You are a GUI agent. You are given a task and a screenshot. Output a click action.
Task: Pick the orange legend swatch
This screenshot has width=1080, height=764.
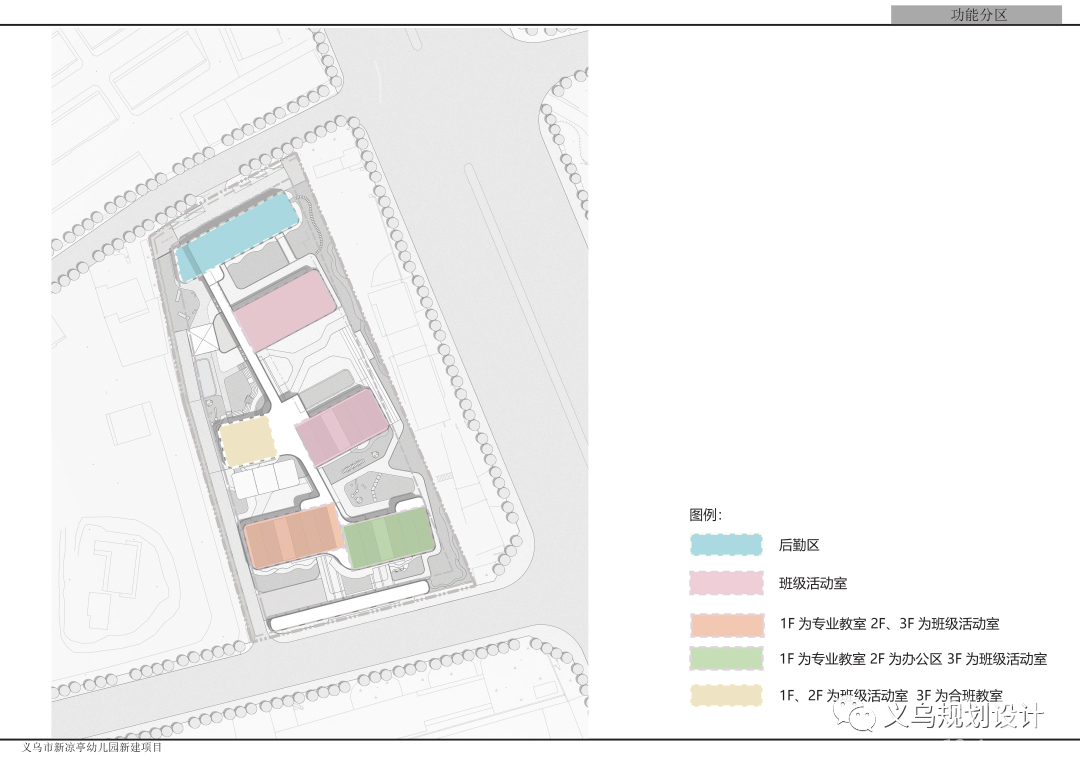(726, 623)
